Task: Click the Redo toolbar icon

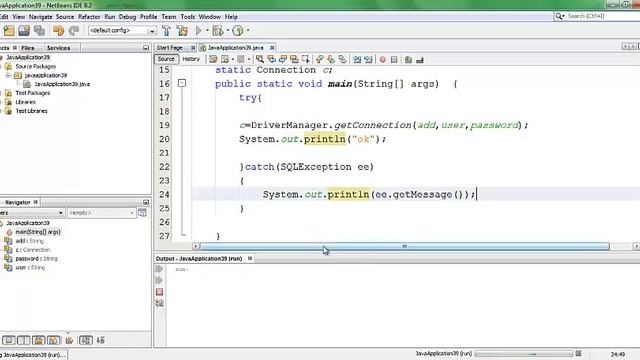Action: point(74,31)
